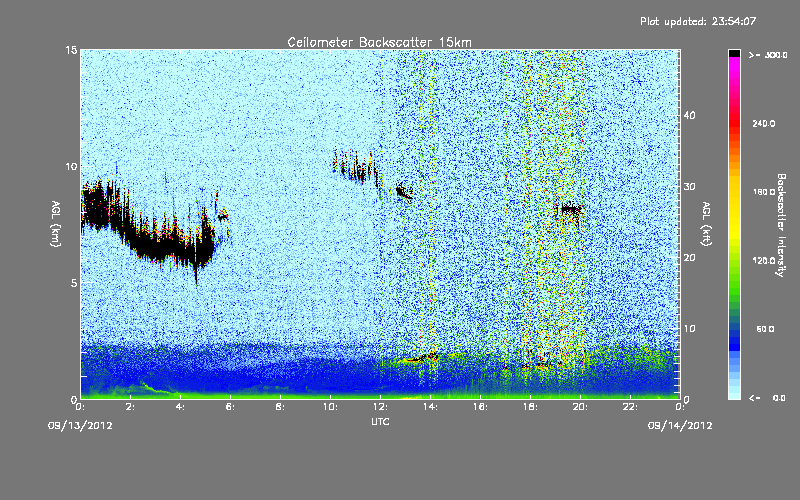Click the 30 kft tick label

689,186
